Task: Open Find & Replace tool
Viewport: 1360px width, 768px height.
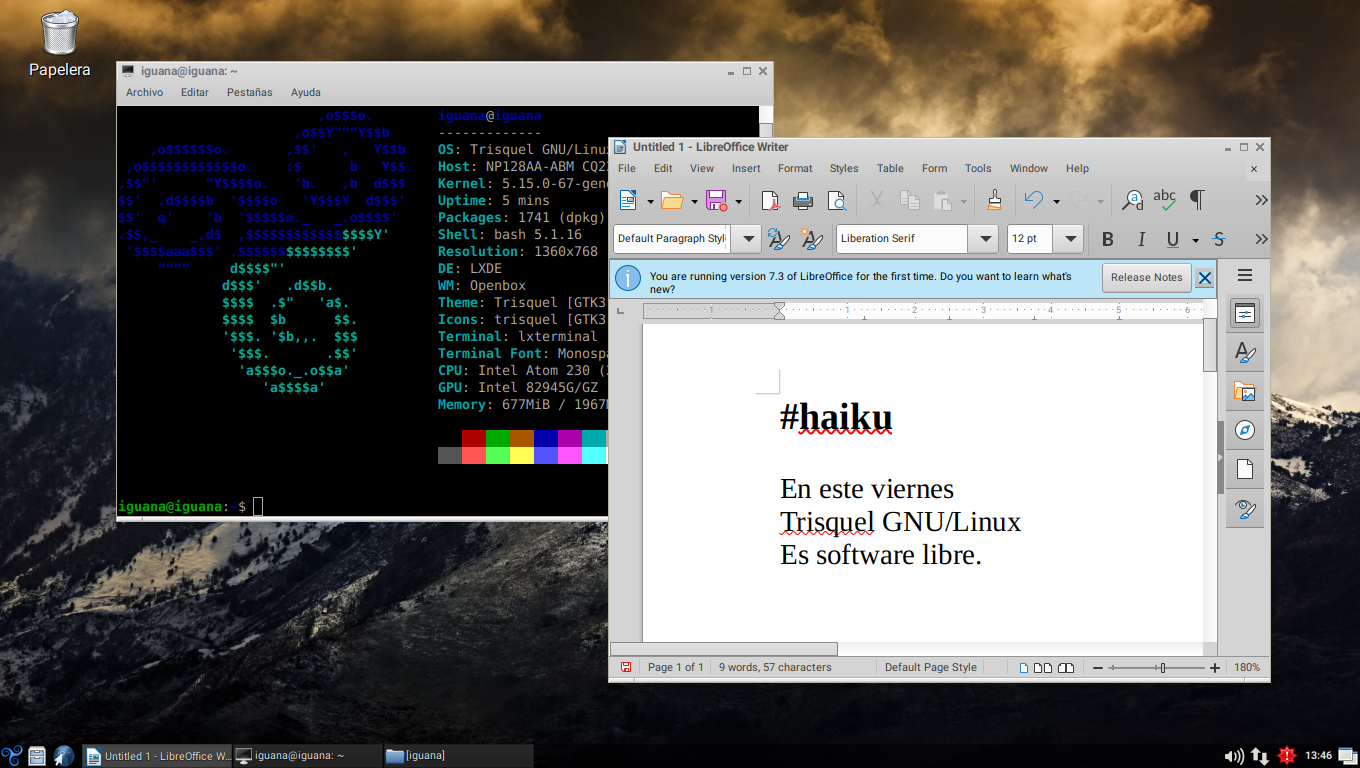Action: (1132, 201)
